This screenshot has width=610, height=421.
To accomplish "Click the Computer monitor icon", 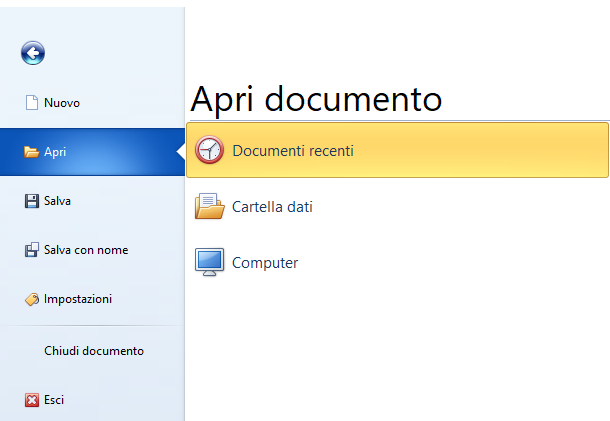I will 210,263.
